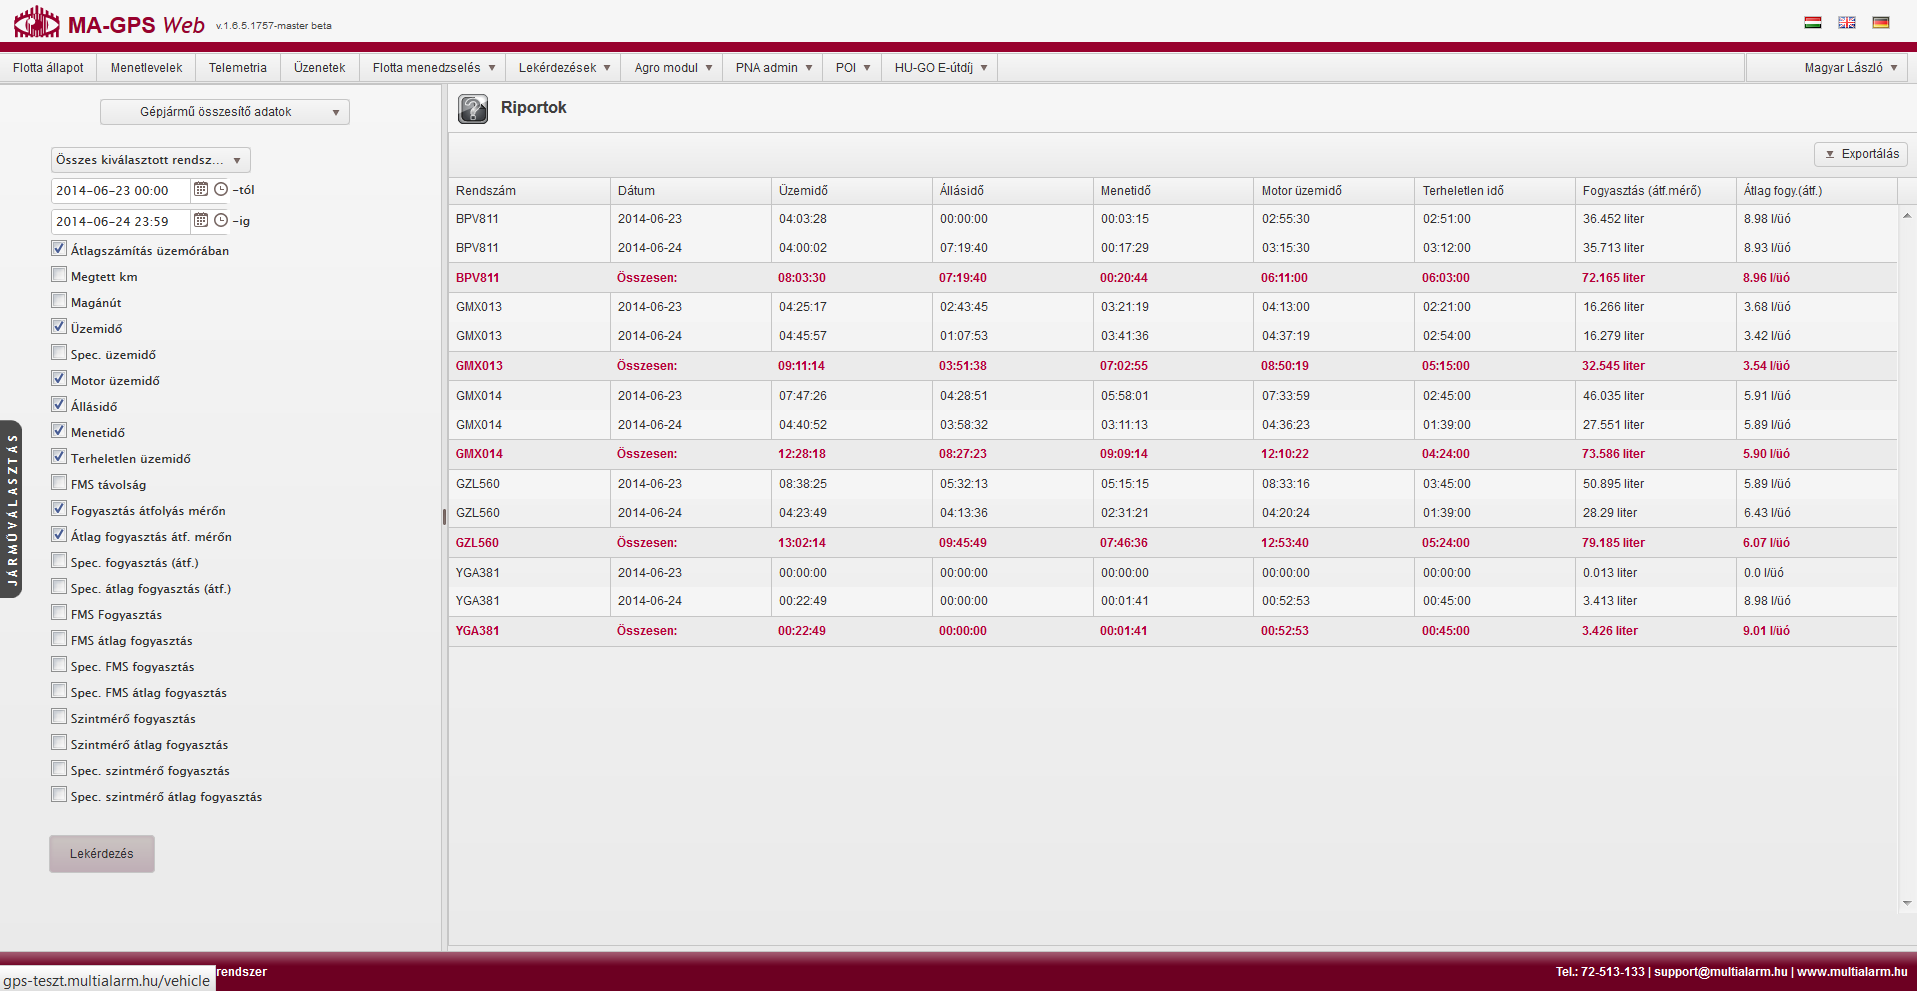
Task: Click the Lekérdezés query button
Action: pos(102,854)
